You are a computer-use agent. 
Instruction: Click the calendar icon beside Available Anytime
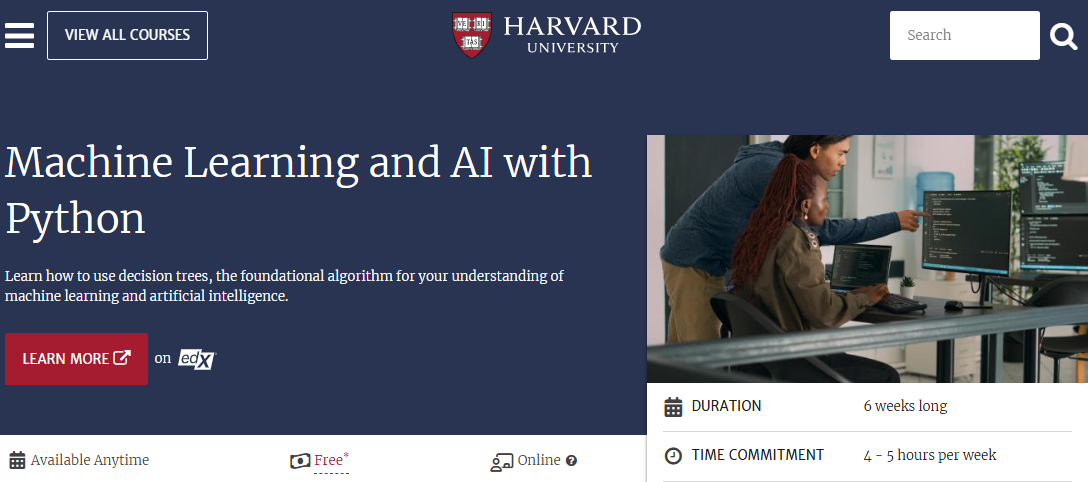(17, 461)
